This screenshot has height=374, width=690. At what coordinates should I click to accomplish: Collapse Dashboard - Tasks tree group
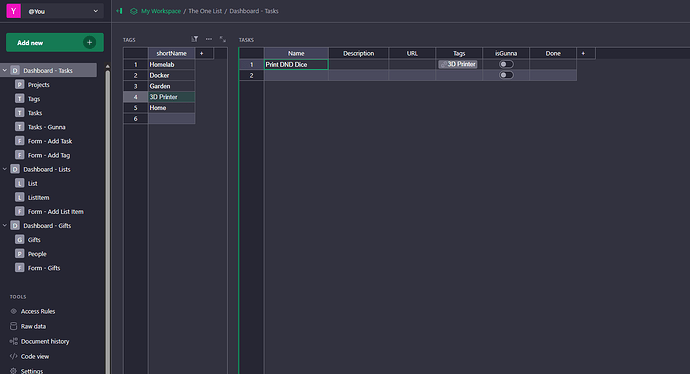pyautogui.click(x=5, y=70)
